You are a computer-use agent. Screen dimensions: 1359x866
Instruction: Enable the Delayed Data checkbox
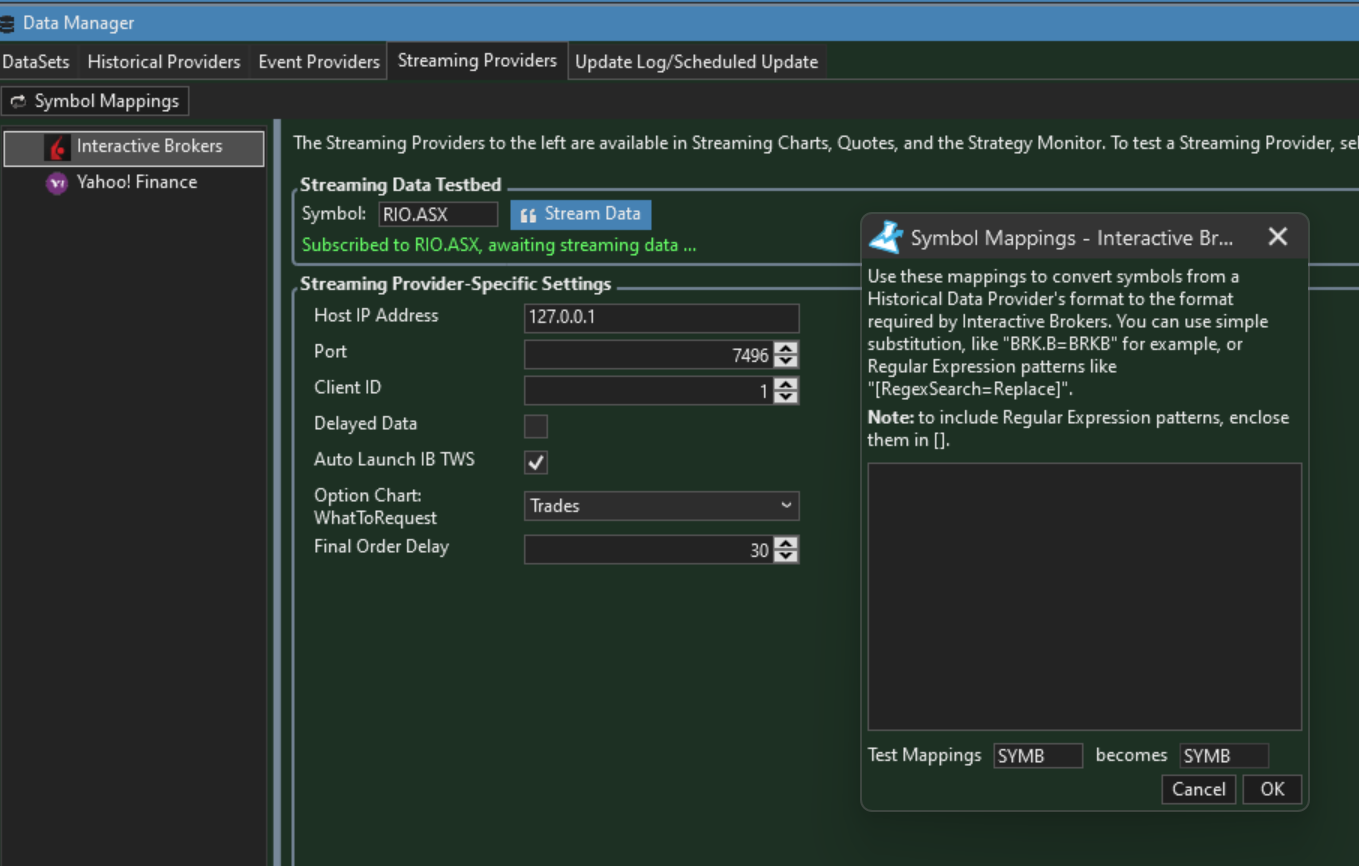click(536, 426)
